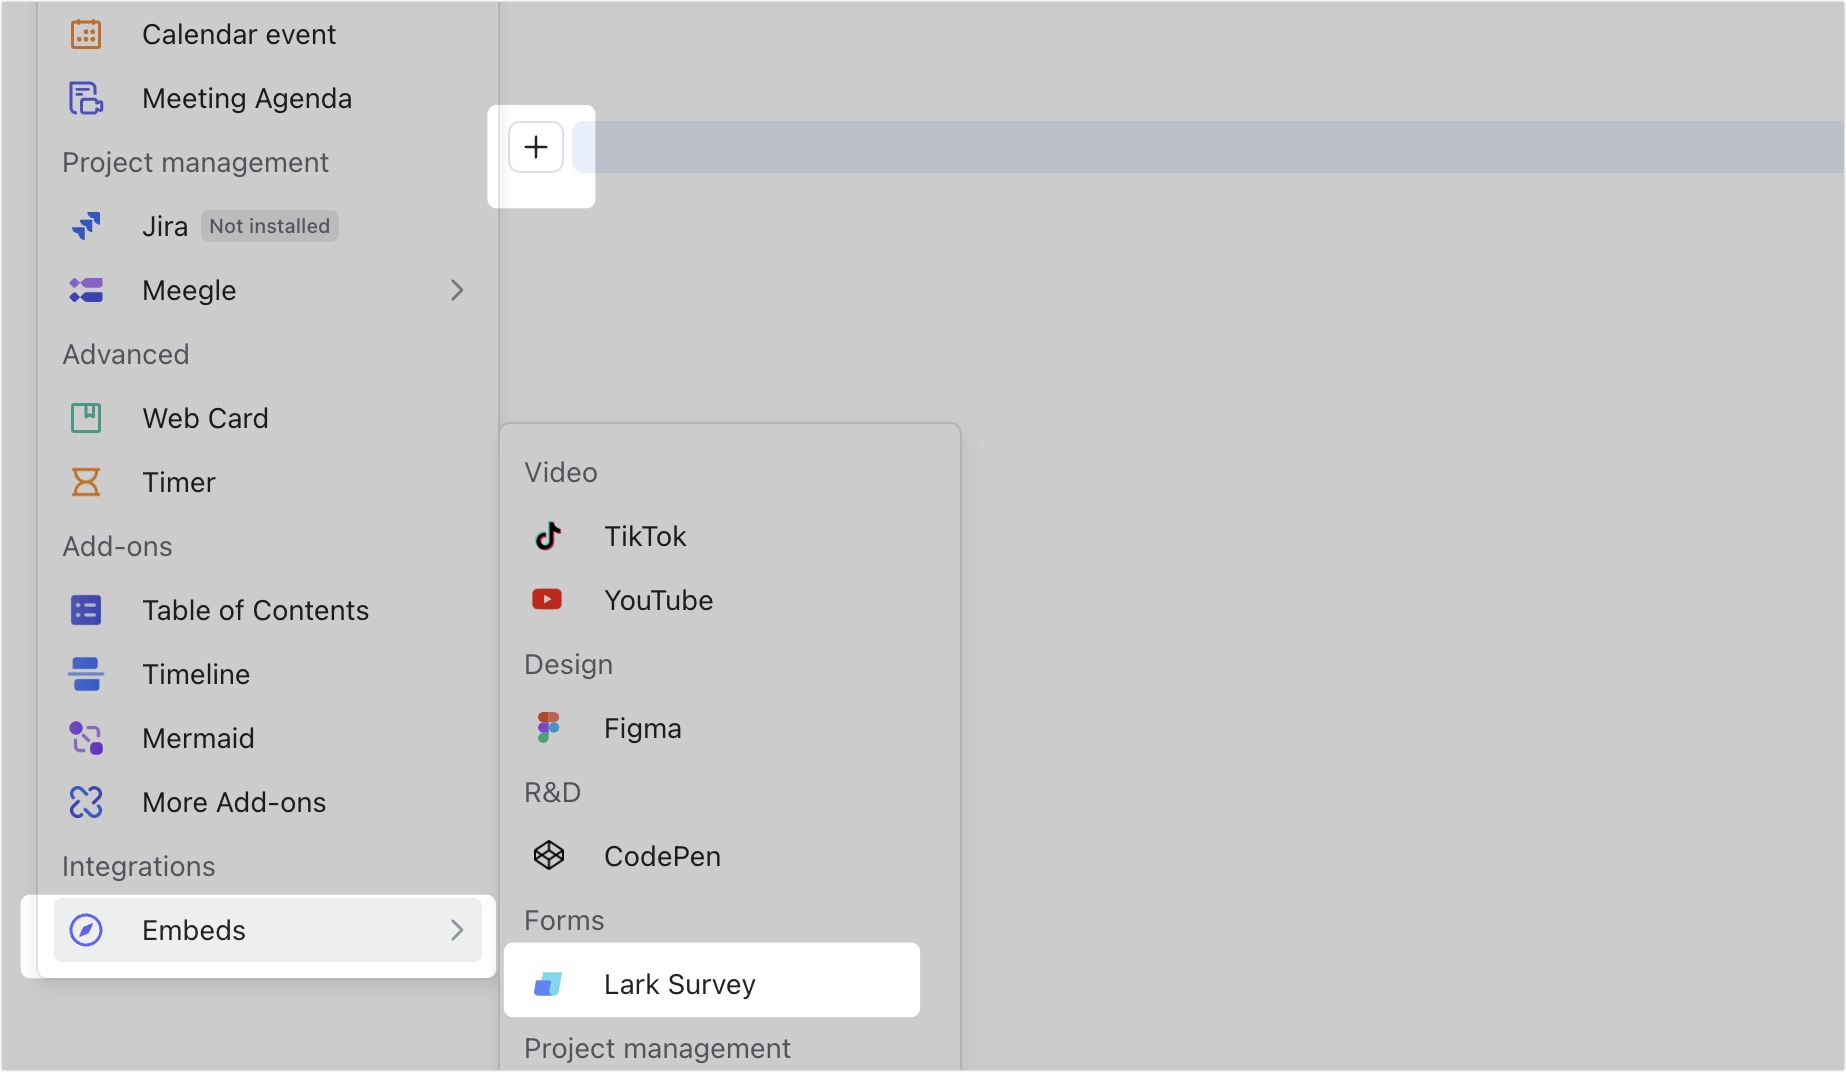
Task: Click the Not installed badge next to Jira
Action: click(269, 226)
